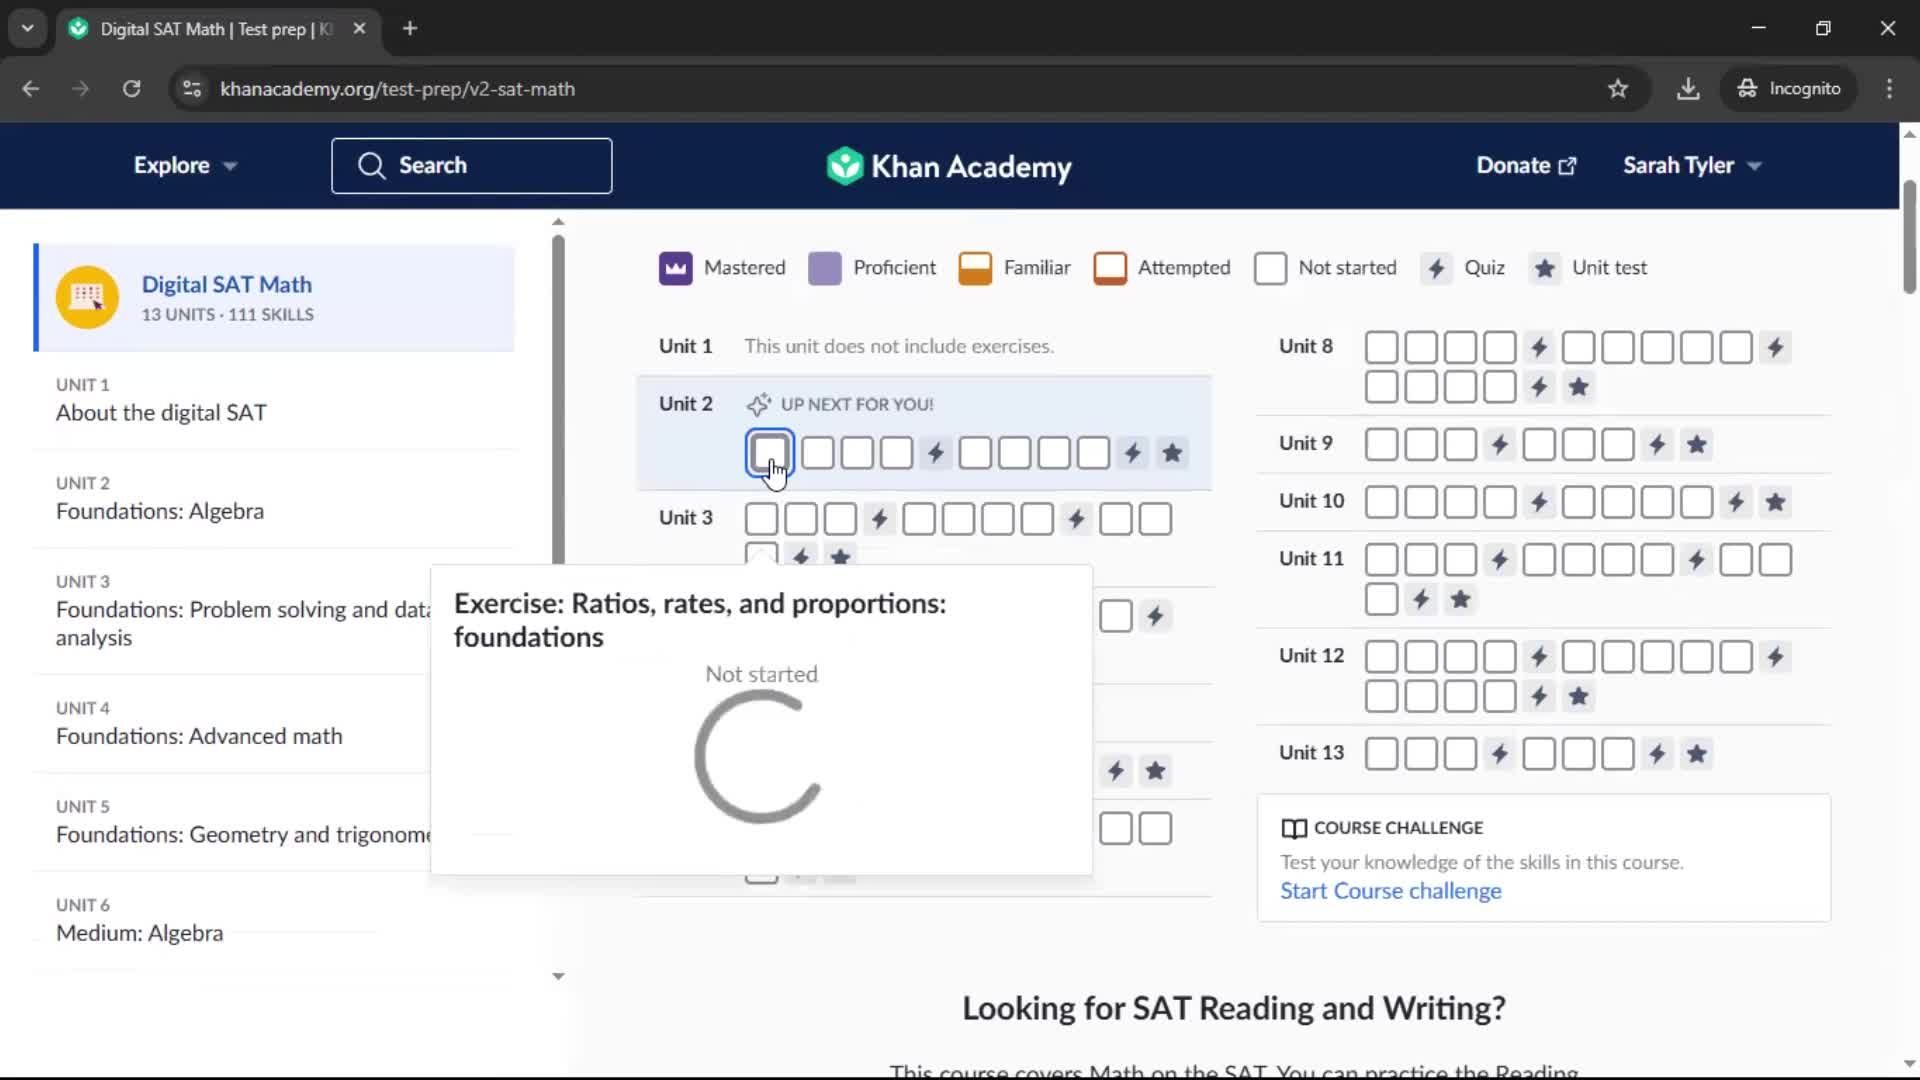This screenshot has height=1080, width=1920.
Task: Close the Digital SAT Math tab
Action: tap(359, 29)
